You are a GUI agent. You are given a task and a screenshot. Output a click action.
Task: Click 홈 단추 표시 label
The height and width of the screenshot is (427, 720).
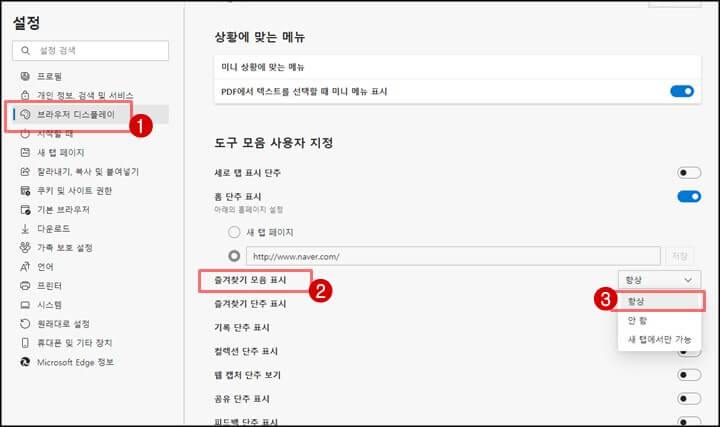pos(237,197)
